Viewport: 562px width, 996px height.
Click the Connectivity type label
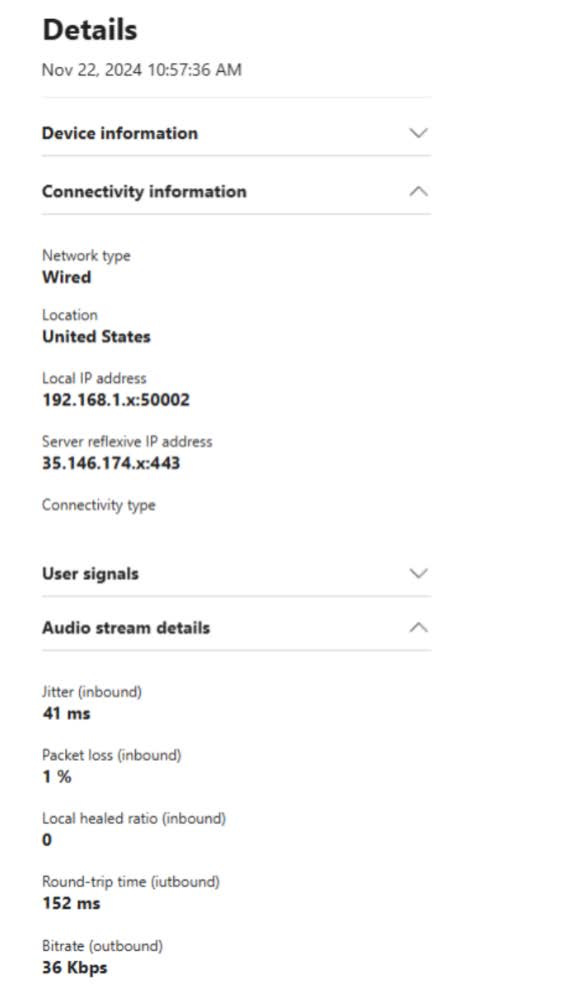(99, 506)
